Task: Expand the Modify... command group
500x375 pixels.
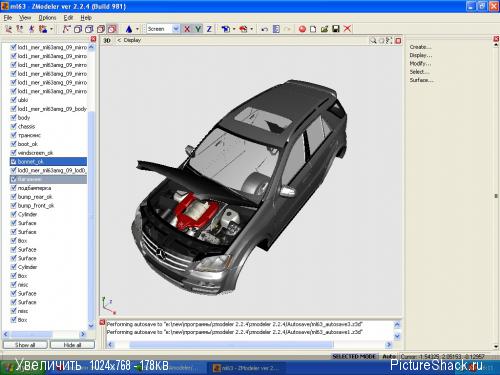Action: (x=420, y=63)
